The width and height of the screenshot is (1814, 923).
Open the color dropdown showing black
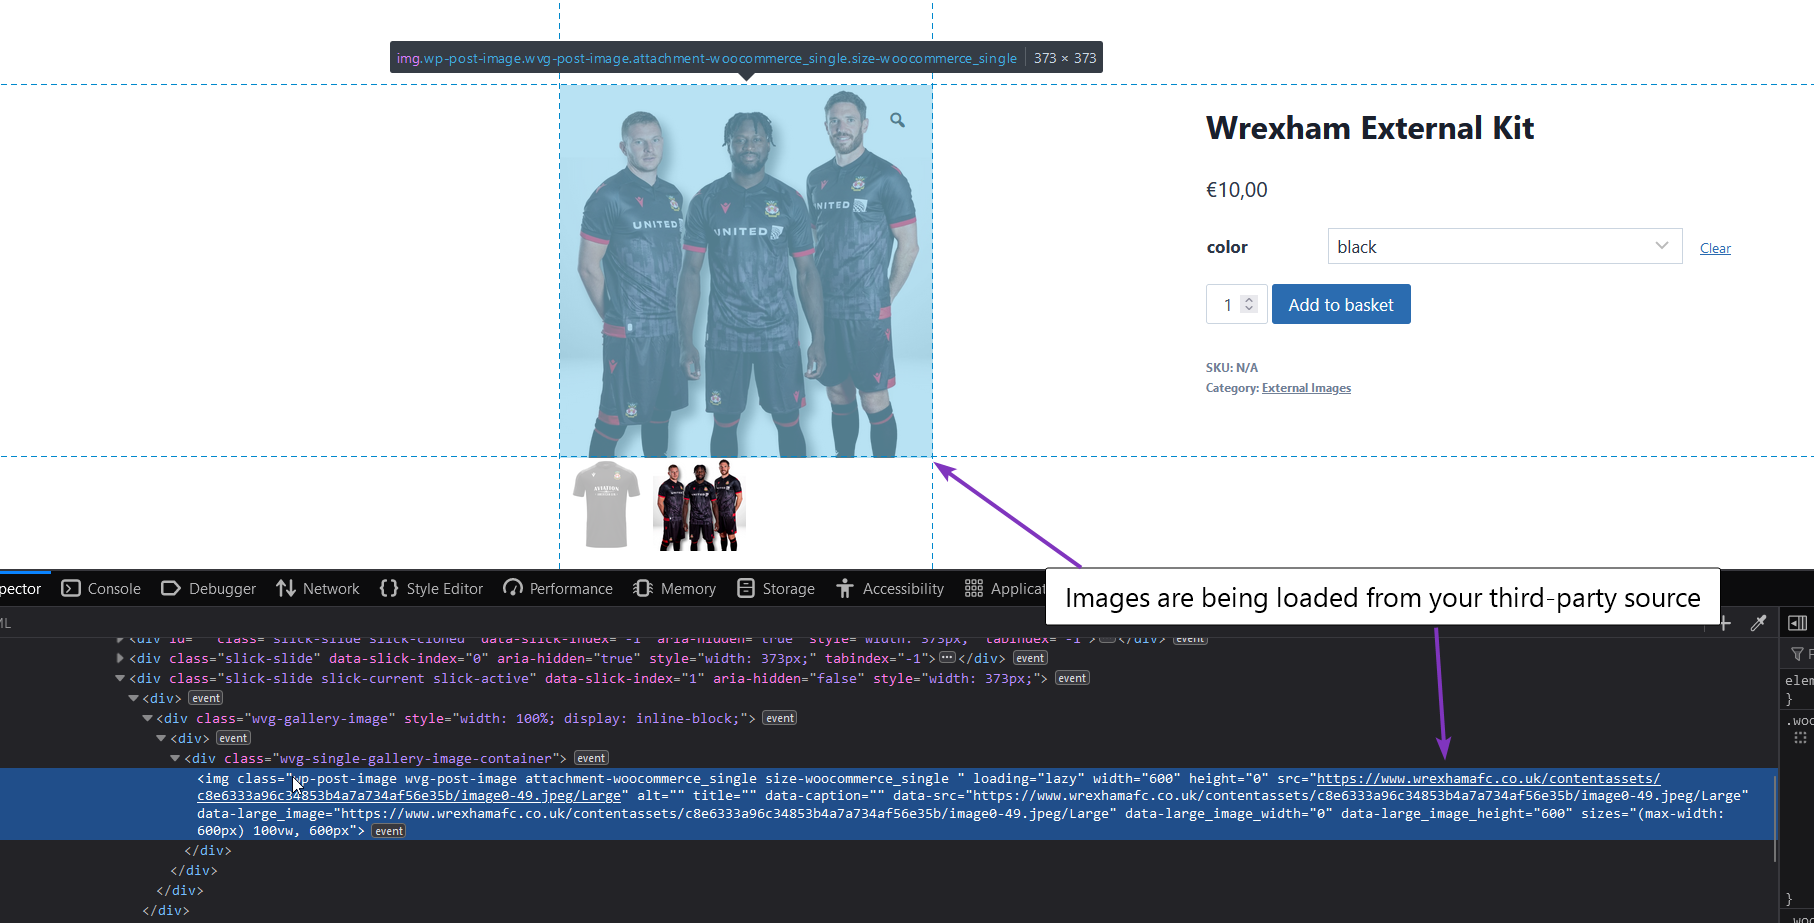pos(1504,246)
